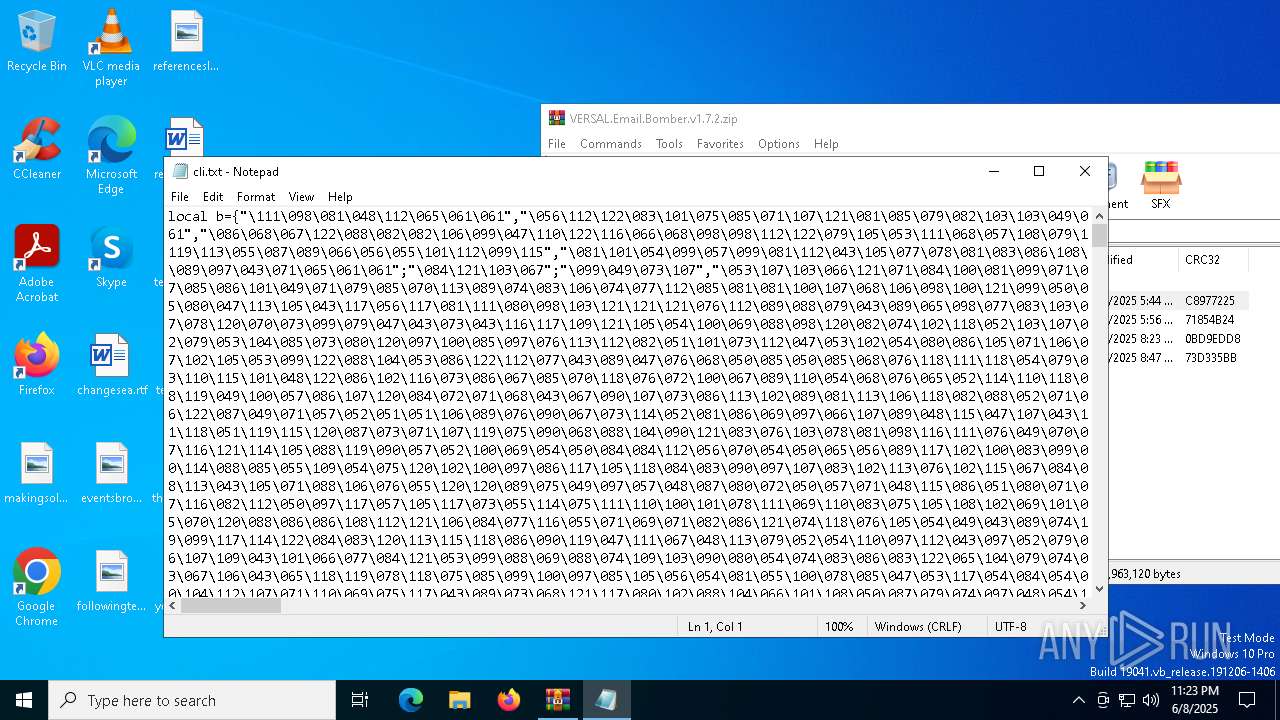The image size is (1280, 720).
Task: Show hidden system tray icons
Action: tap(1078, 700)
